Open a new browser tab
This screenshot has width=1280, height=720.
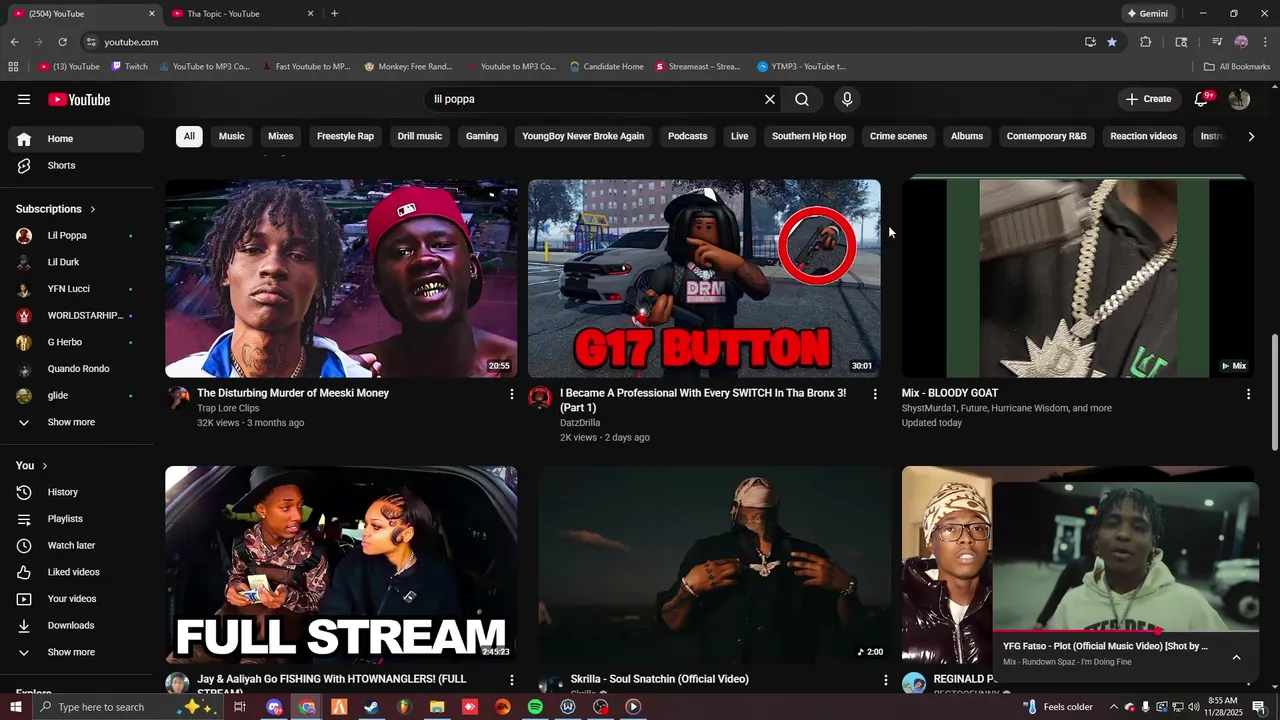pos(334,14)
